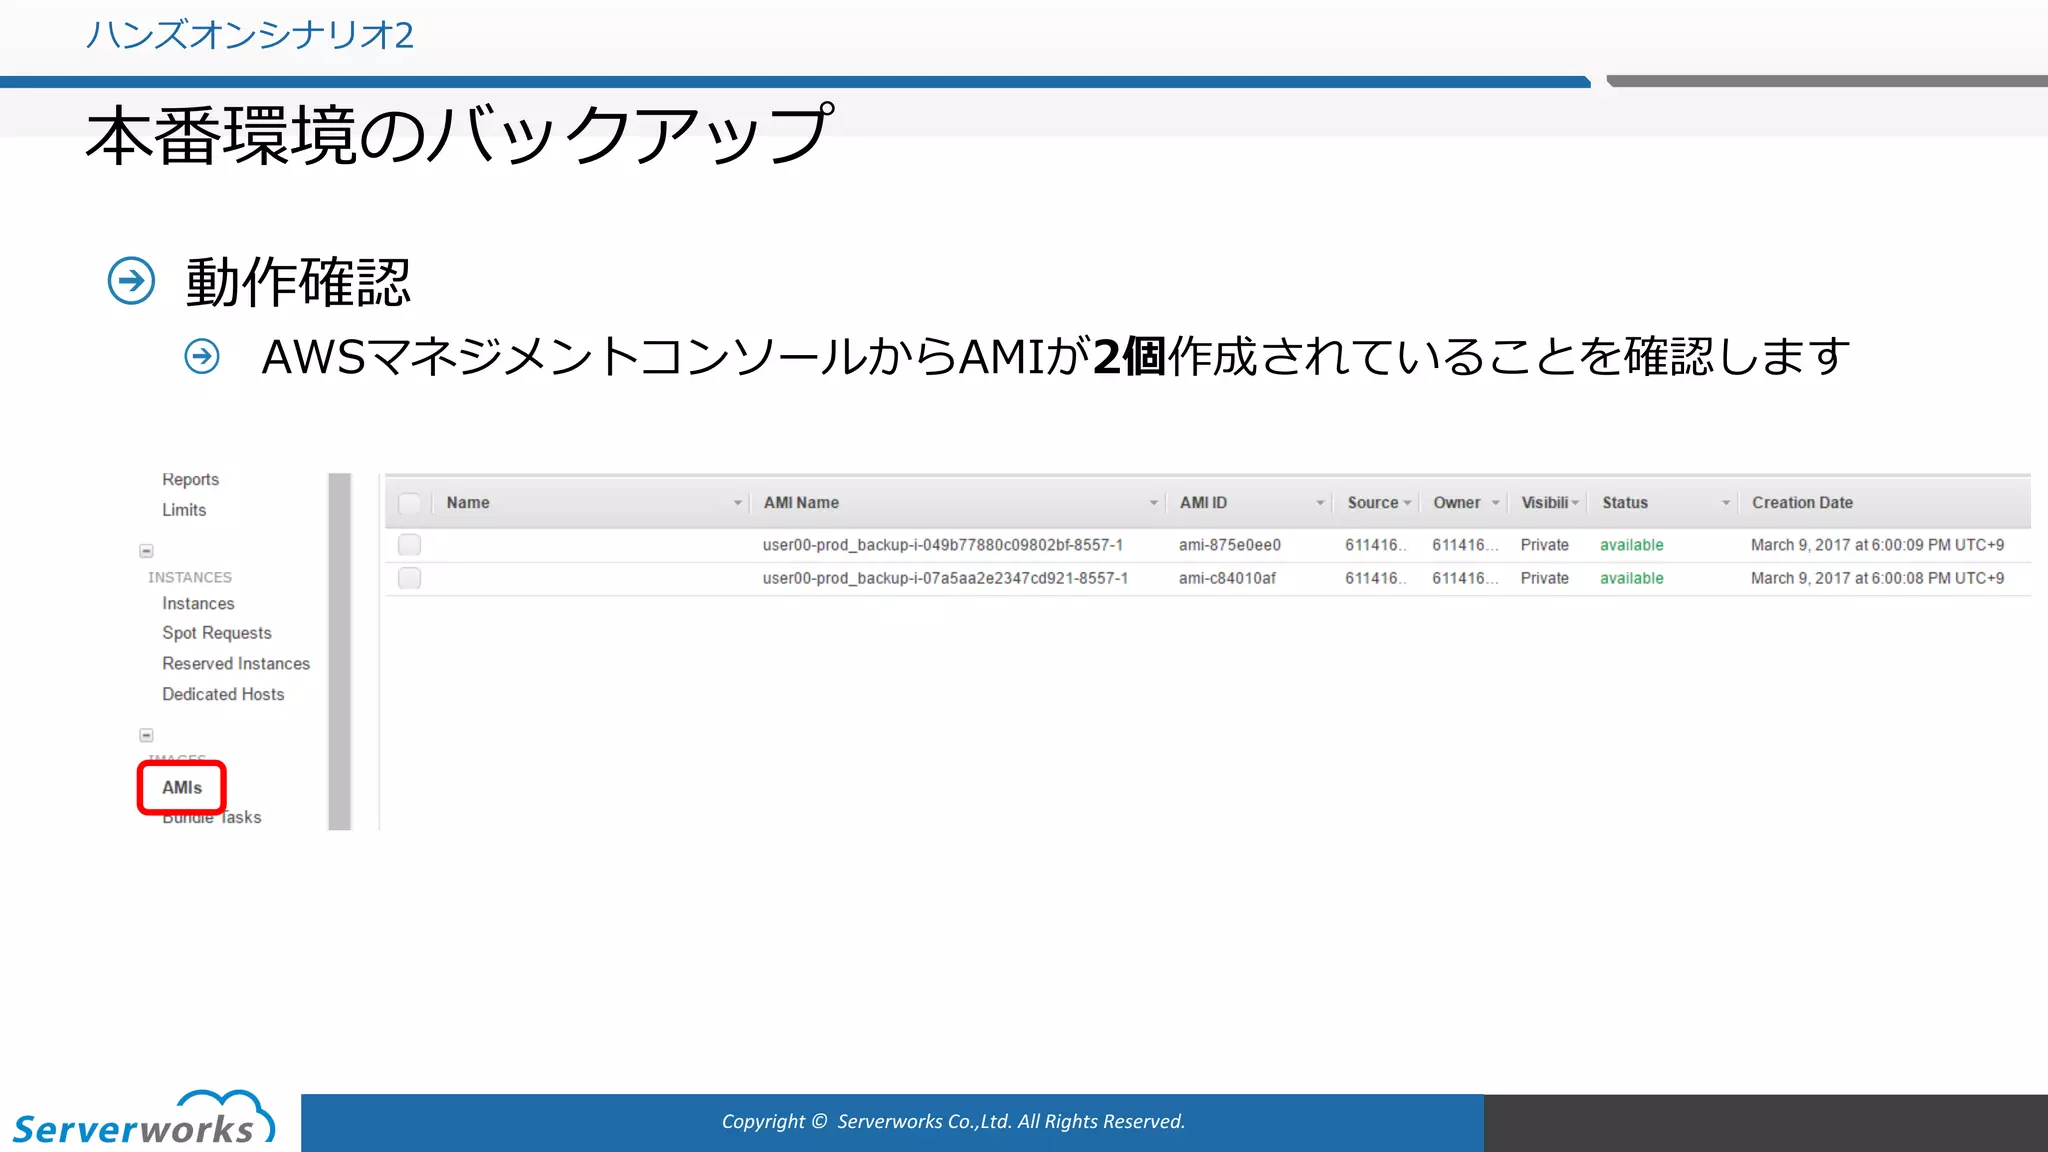Click creation date 6:00:09 PM cell
The height and width of the screenshot is (1152, 2048).
click(x=1877, y=545)
